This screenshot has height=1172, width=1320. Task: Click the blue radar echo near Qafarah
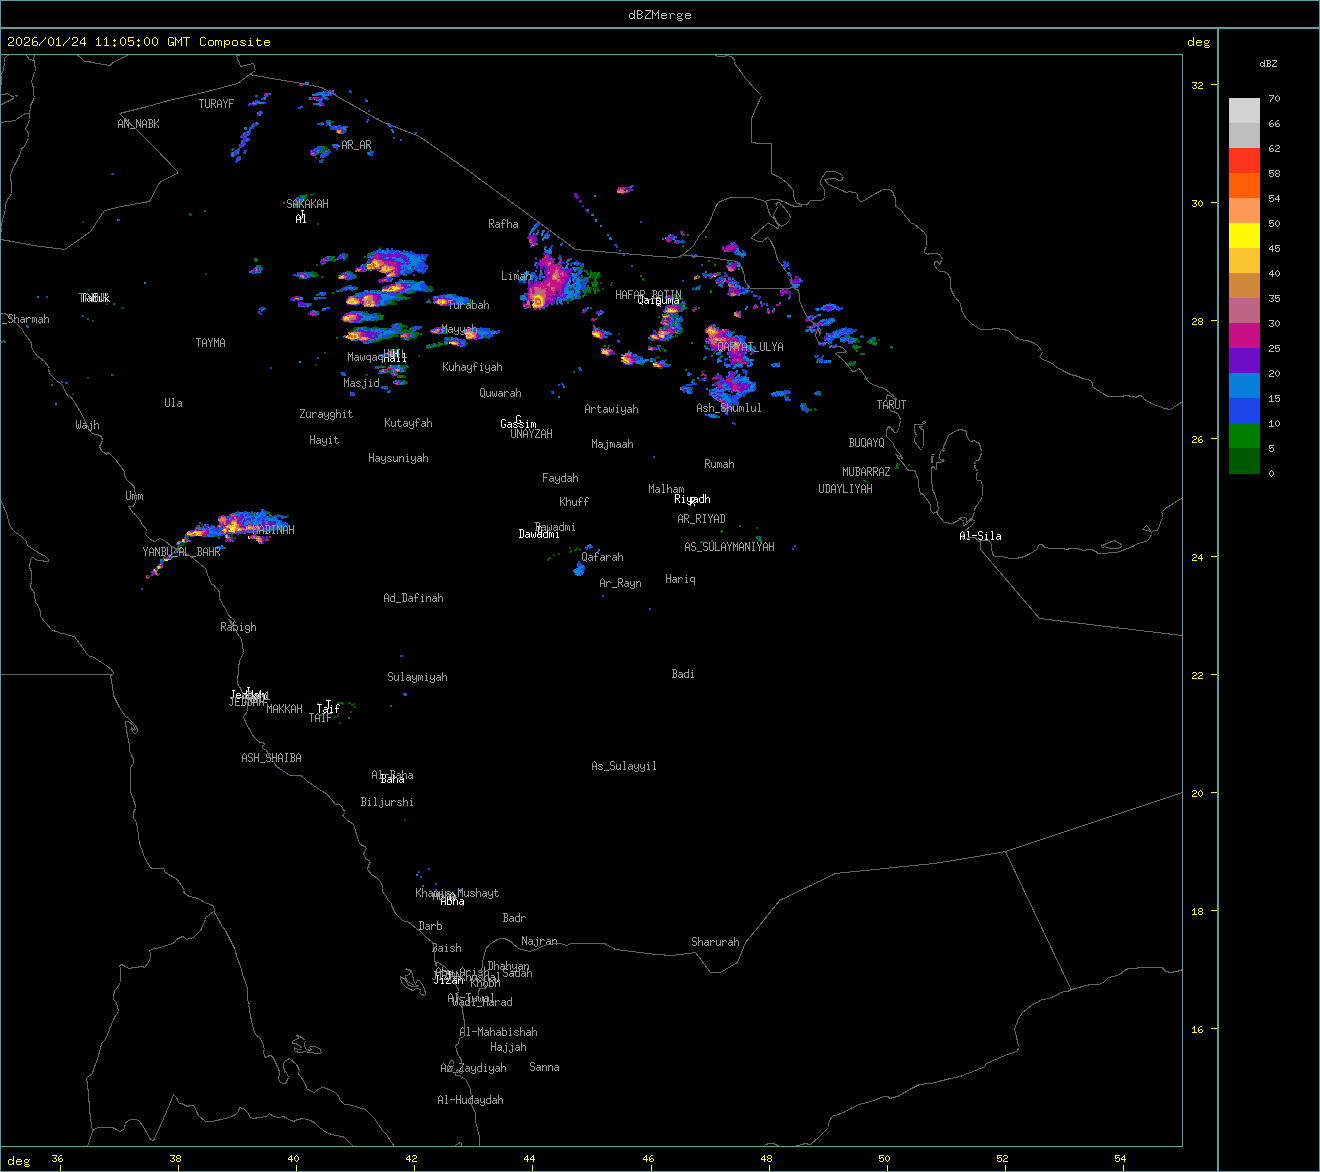coord(579,570)
